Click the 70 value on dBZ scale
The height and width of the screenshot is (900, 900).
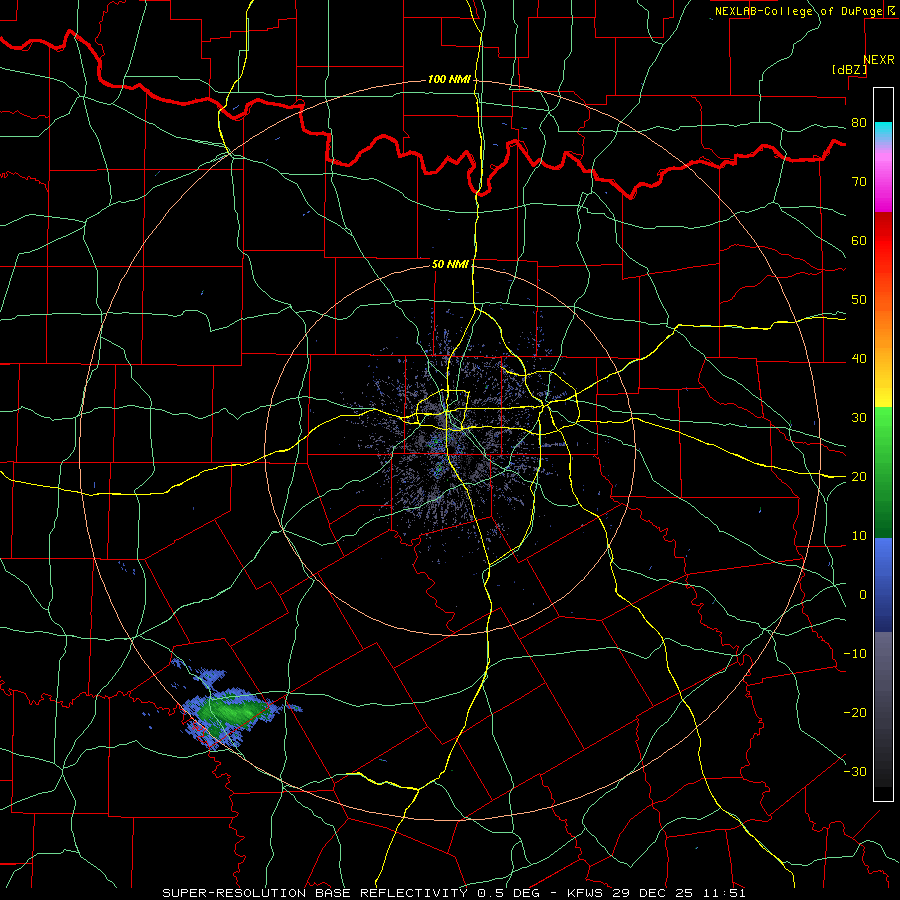pos(859,181)
